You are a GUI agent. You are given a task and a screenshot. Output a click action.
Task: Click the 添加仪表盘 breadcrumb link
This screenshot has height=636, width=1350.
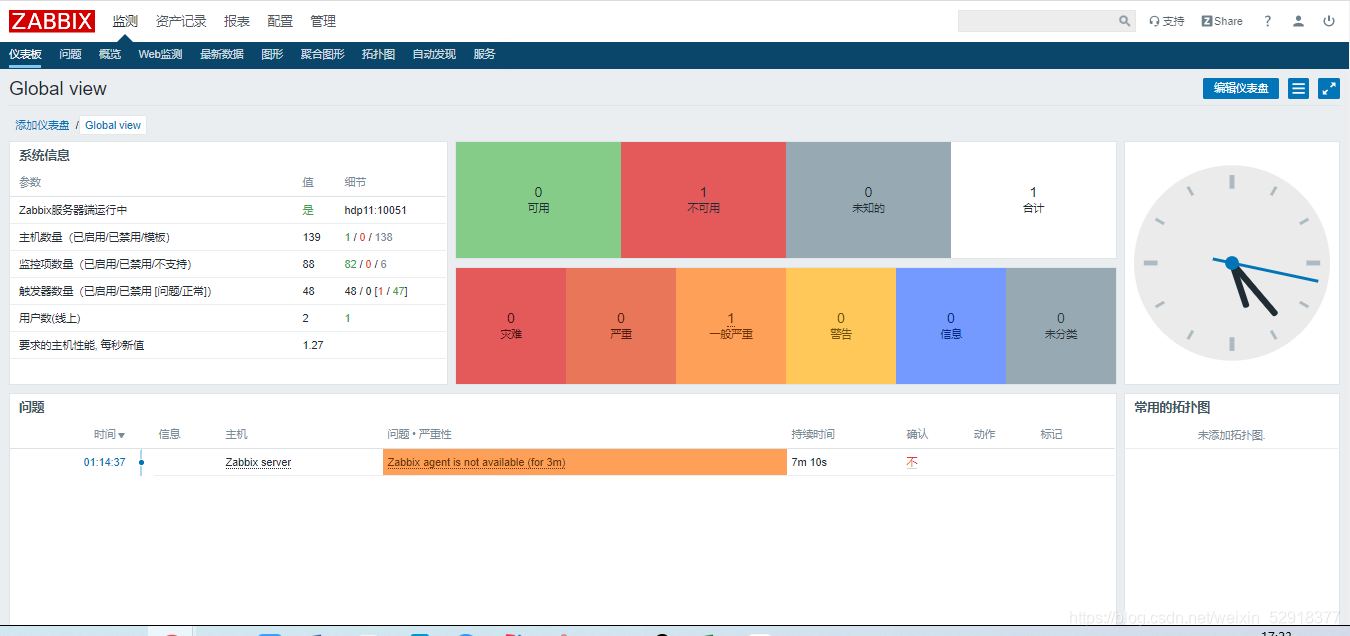coord(42,125)
